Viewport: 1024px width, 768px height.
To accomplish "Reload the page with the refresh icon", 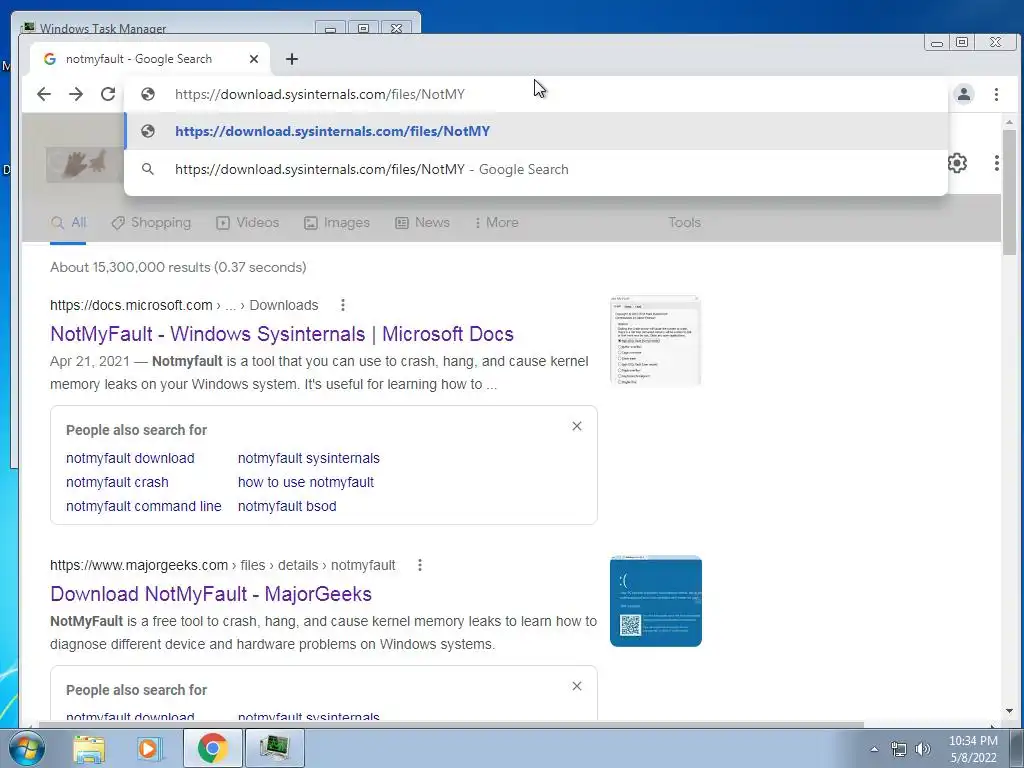I will (108, 94).
